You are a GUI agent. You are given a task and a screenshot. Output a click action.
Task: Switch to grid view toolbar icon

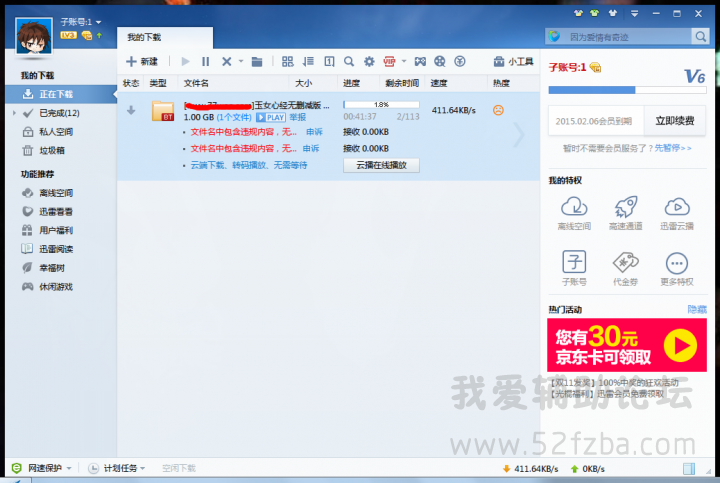tap(287, 62)
